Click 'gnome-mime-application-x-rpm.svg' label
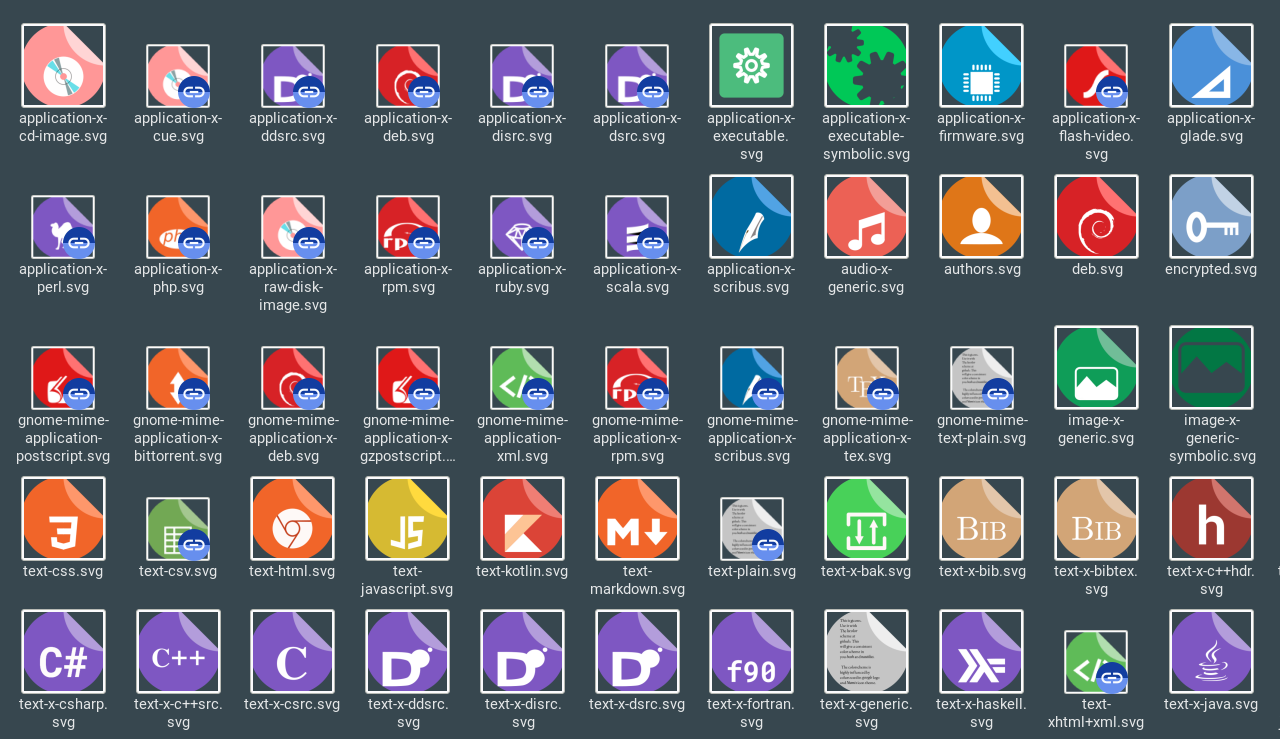Image resolution: width=1280 pixels, height=739 pixels. 637,438
